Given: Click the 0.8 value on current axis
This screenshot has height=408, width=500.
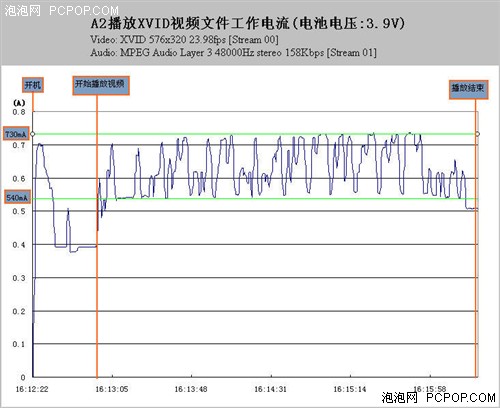Looking at the screenshot, I should pos(19,112).
